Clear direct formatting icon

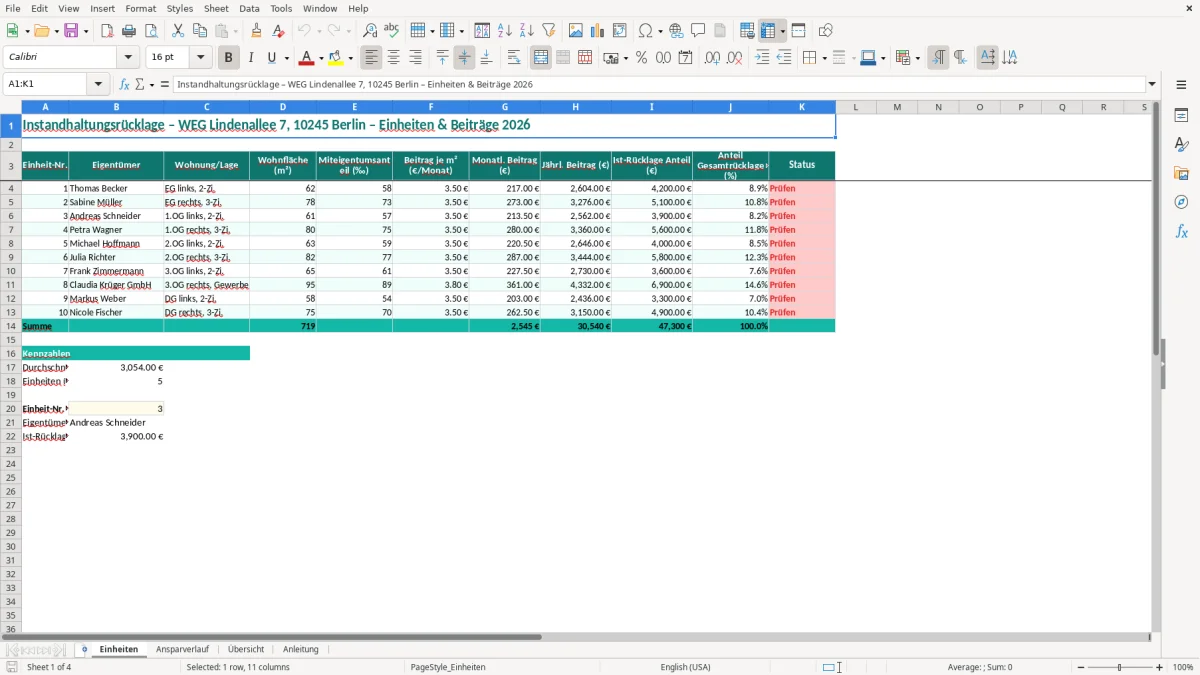pyautogui.click(x=279, y=31)
